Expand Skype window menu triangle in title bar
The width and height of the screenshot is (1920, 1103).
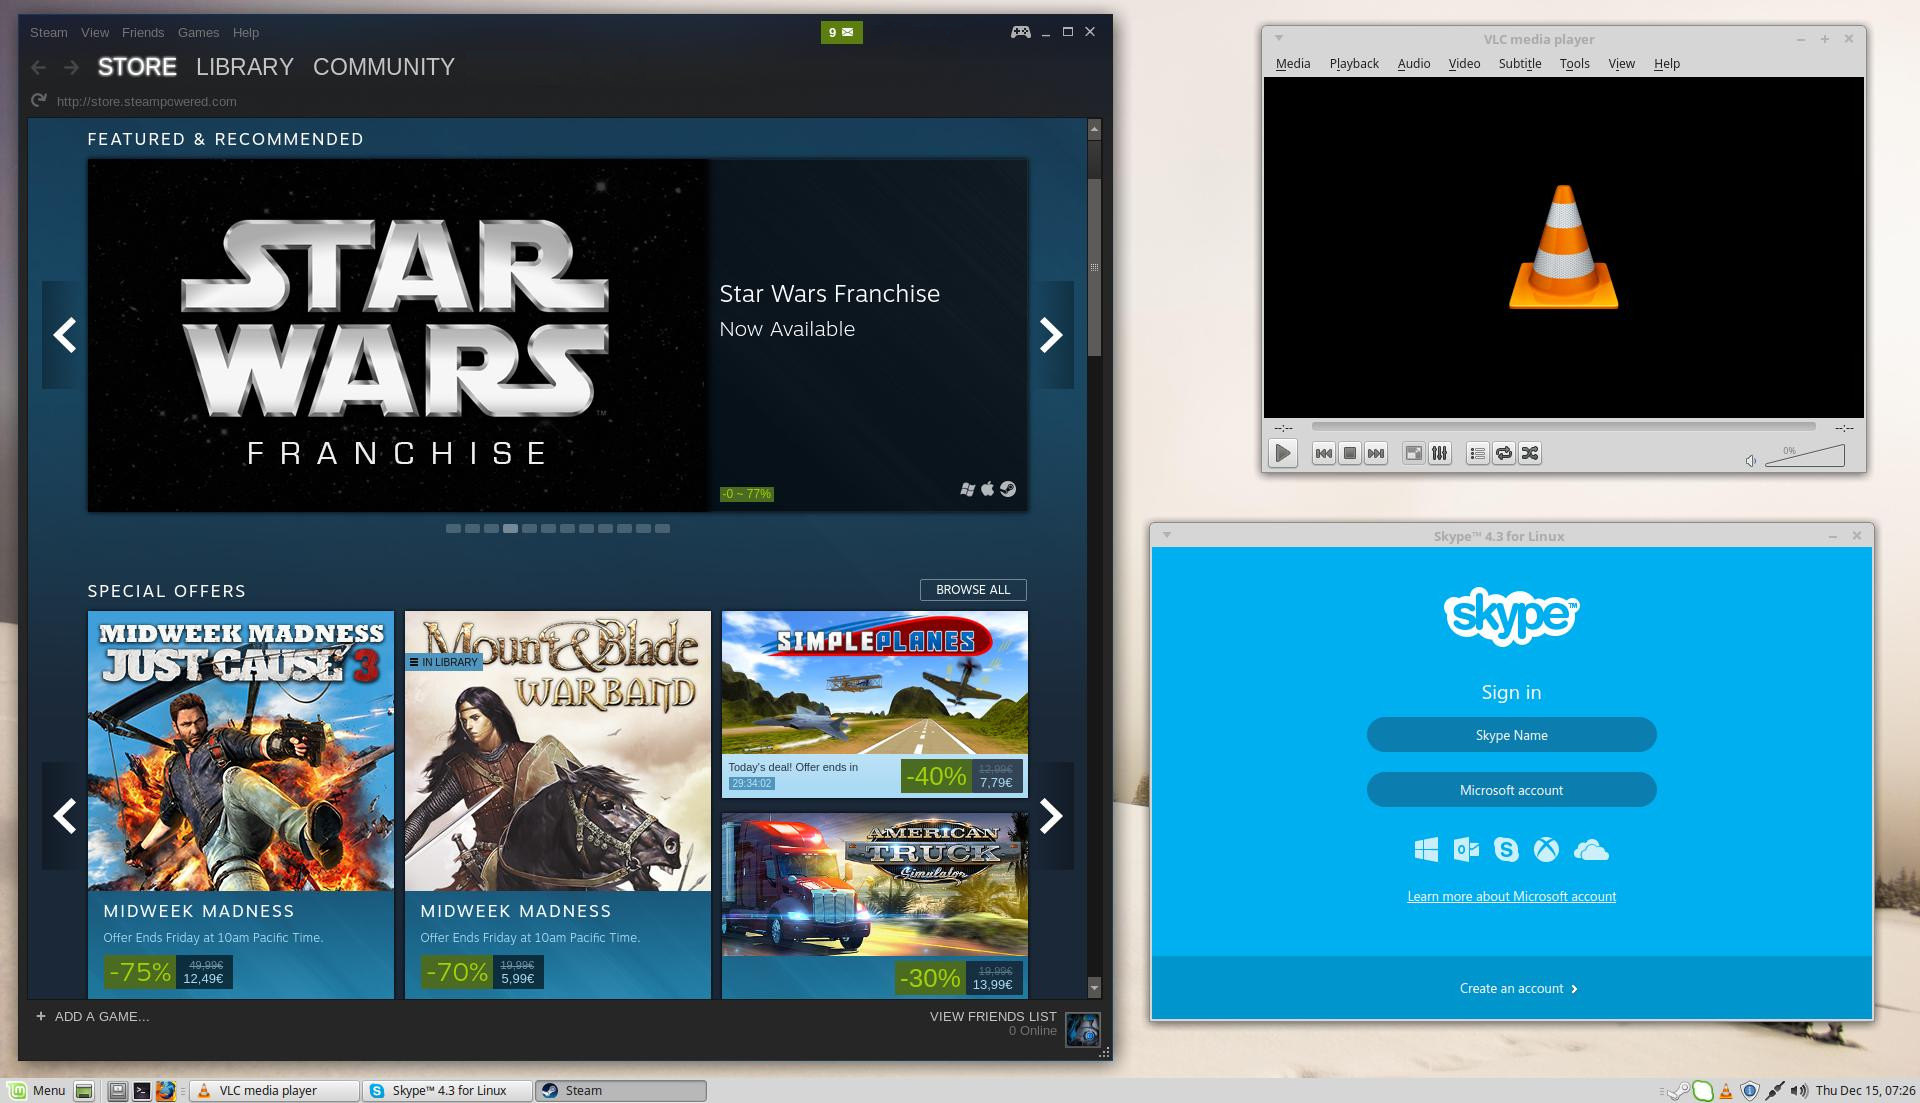(1166, 535)
